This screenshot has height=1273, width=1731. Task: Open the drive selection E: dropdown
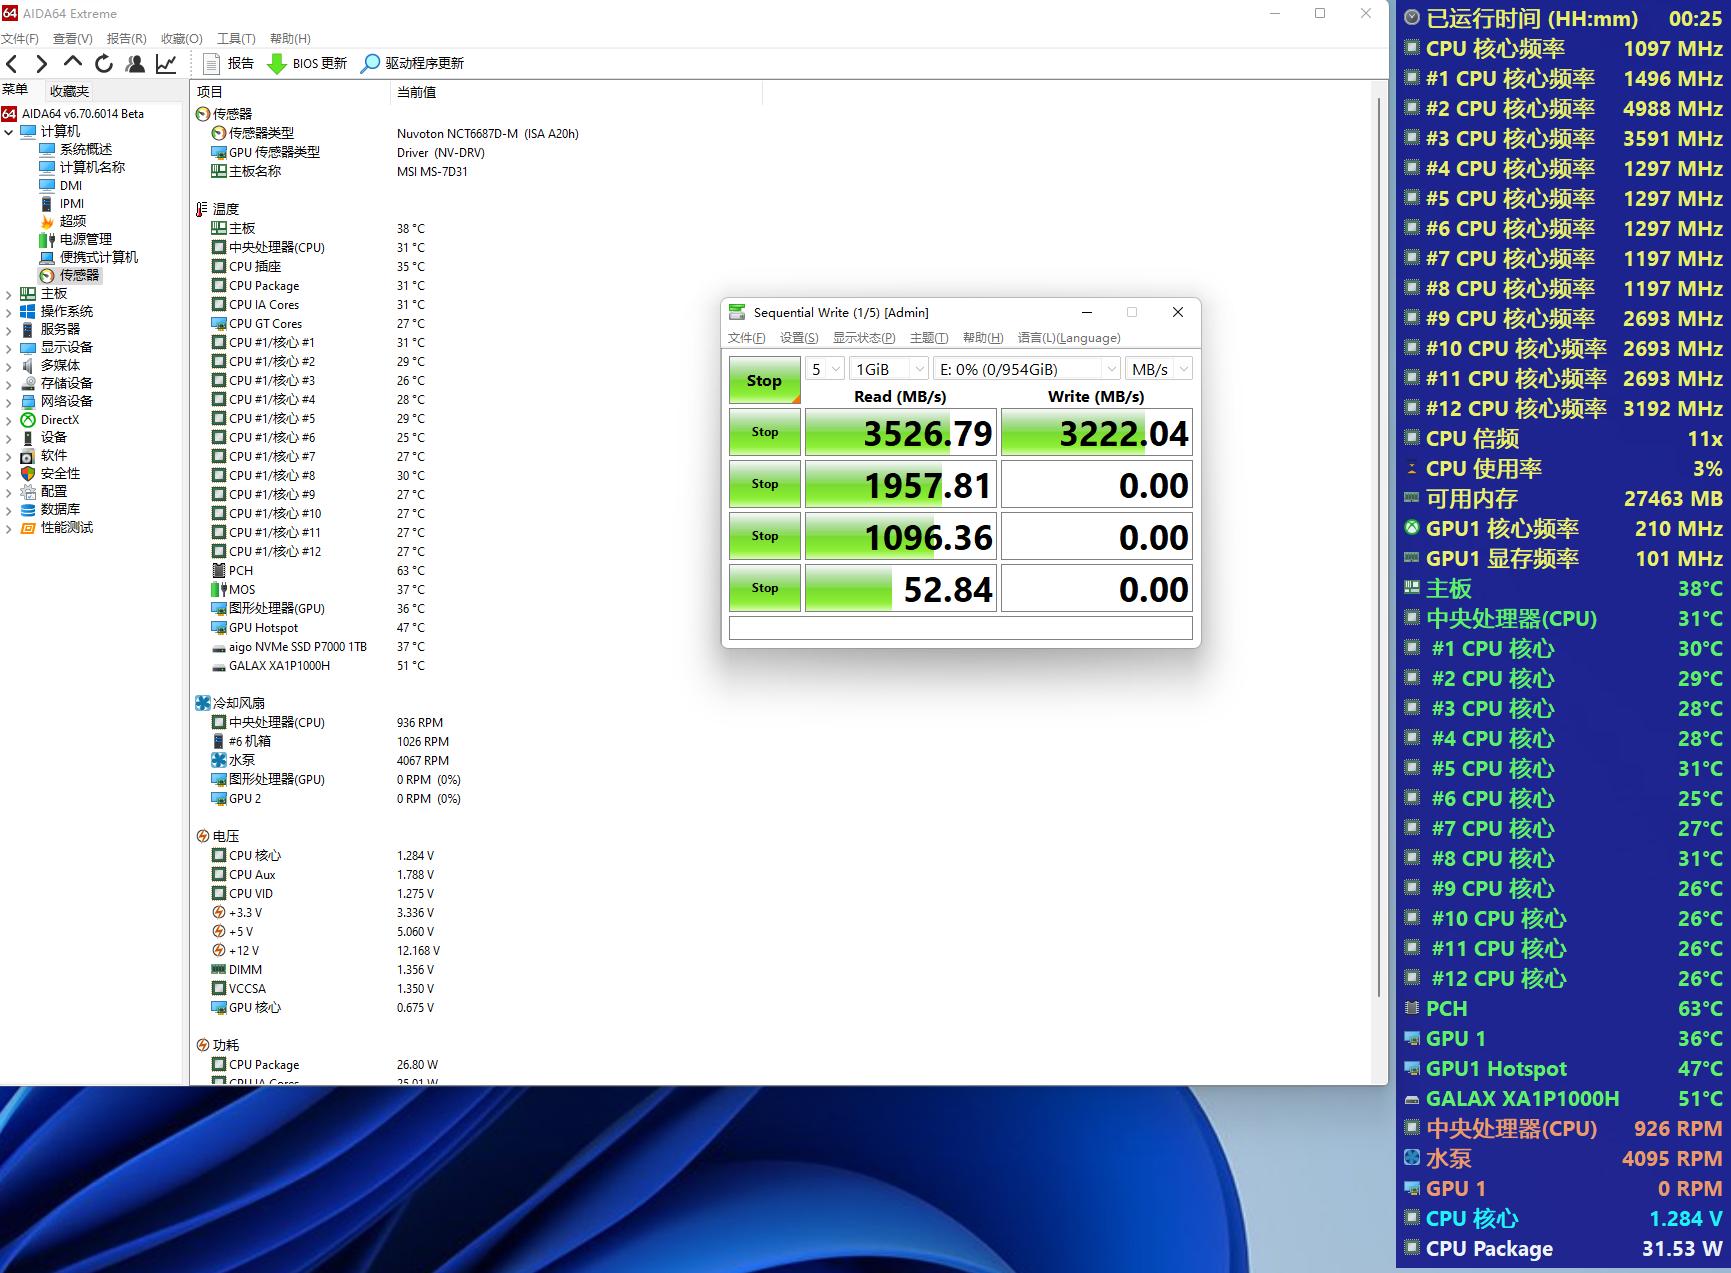(1026, 369)
